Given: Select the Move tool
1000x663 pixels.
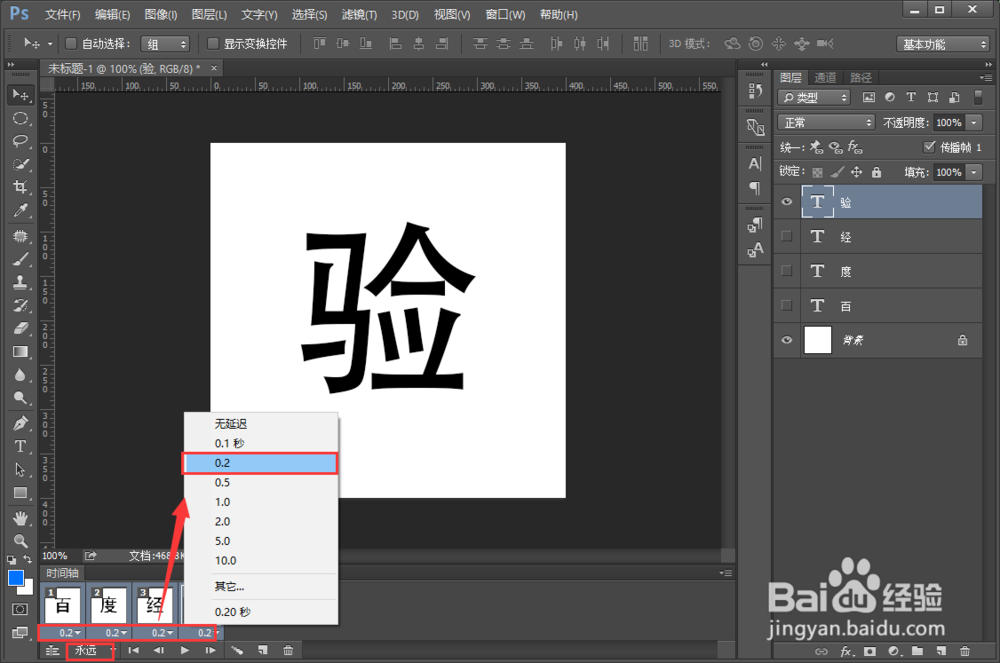Looking at the screenshot, I should click(21, 94).
